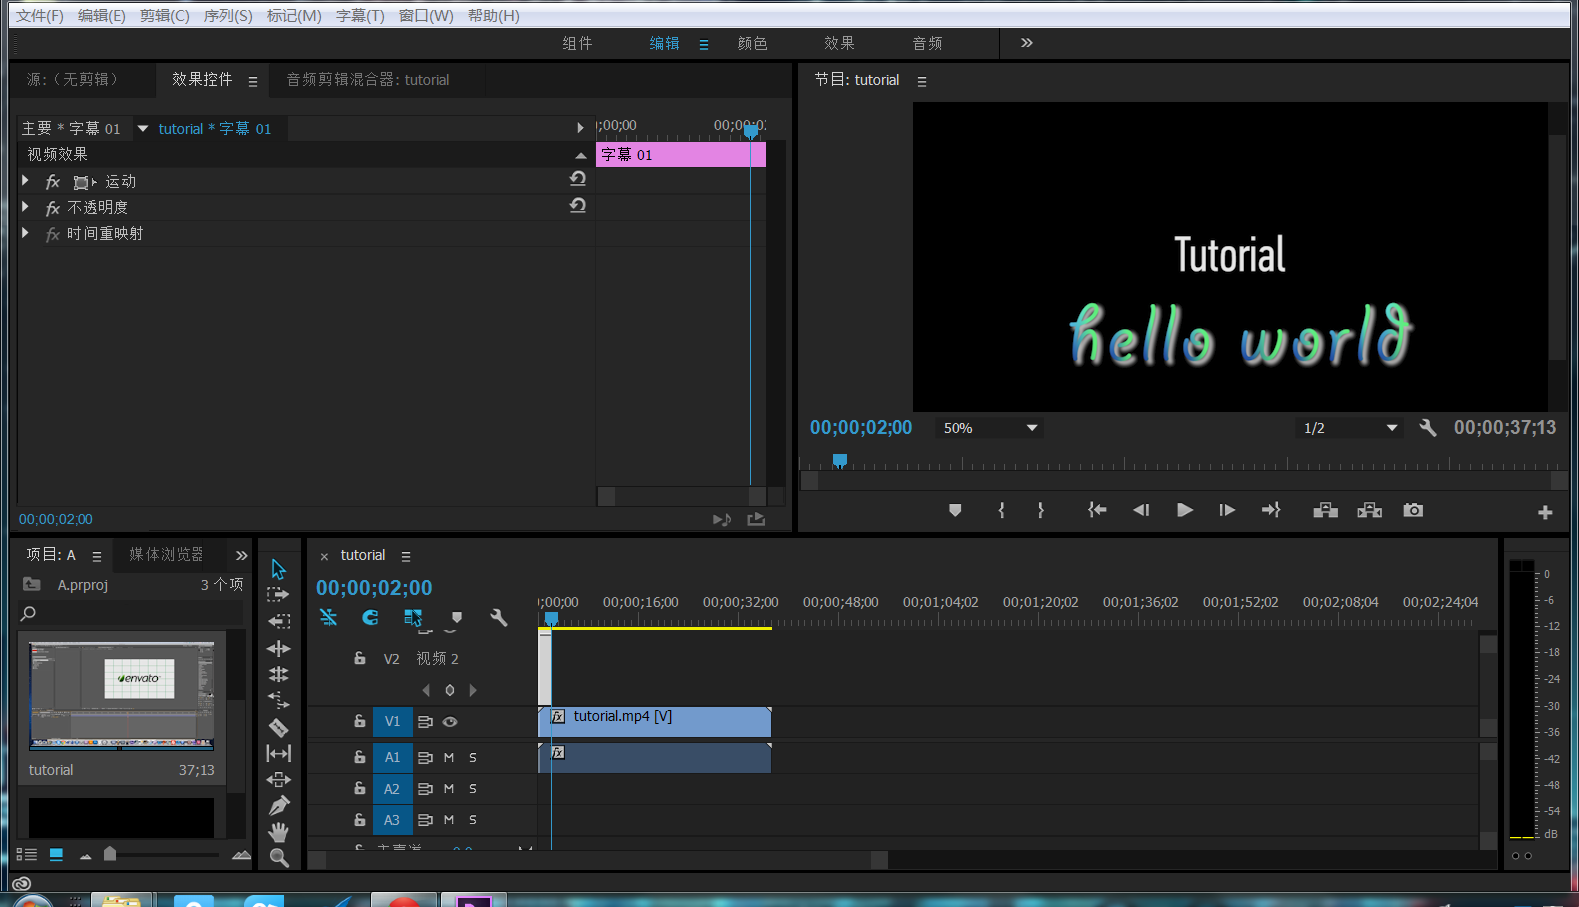Solo audio track A2
This screenshot has width=1579, height=907.
[x=473, y=789]
